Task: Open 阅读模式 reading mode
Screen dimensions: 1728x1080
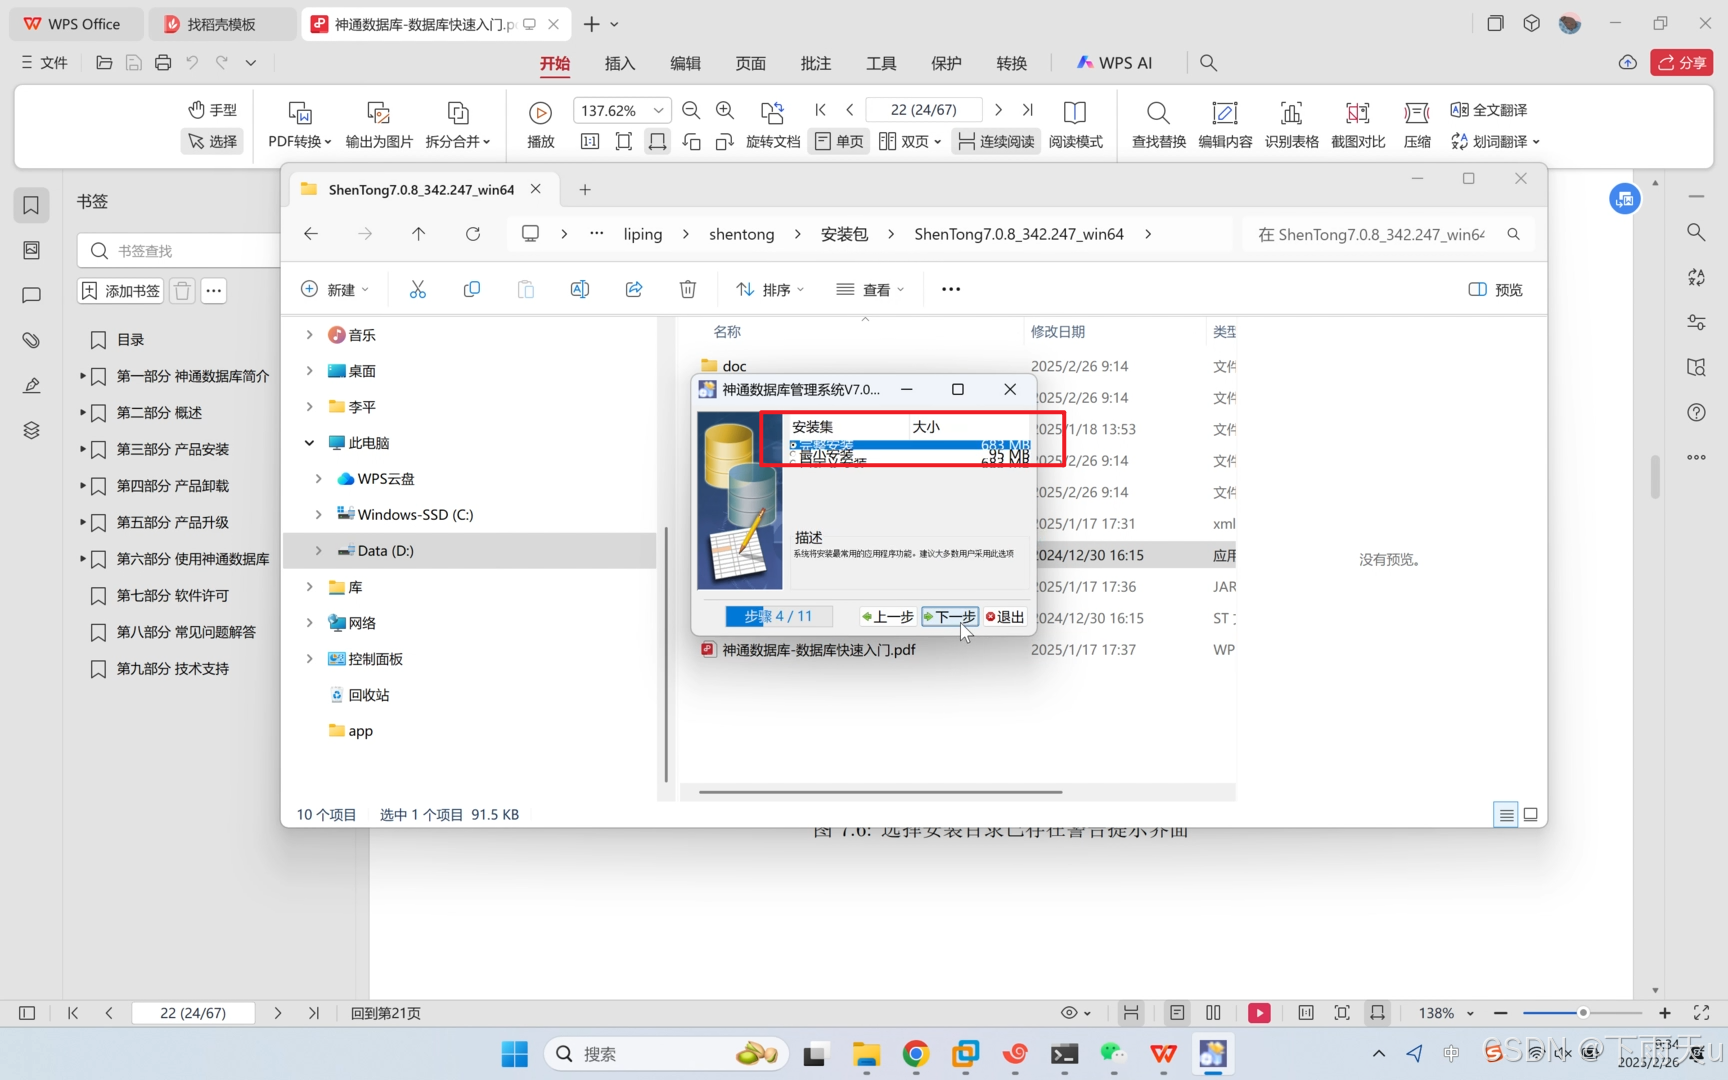Action: pos(1075,124)
